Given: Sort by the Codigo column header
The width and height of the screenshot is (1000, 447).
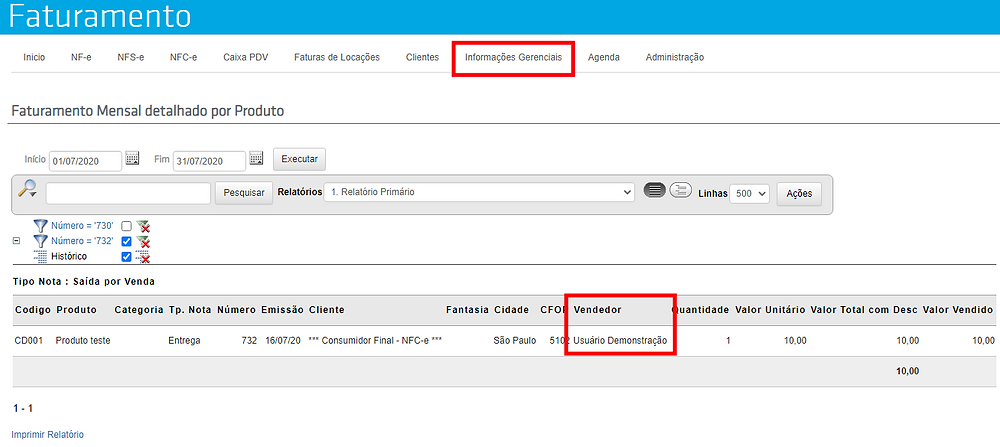Looking at the screenshot, I should [x=33, y=309].
